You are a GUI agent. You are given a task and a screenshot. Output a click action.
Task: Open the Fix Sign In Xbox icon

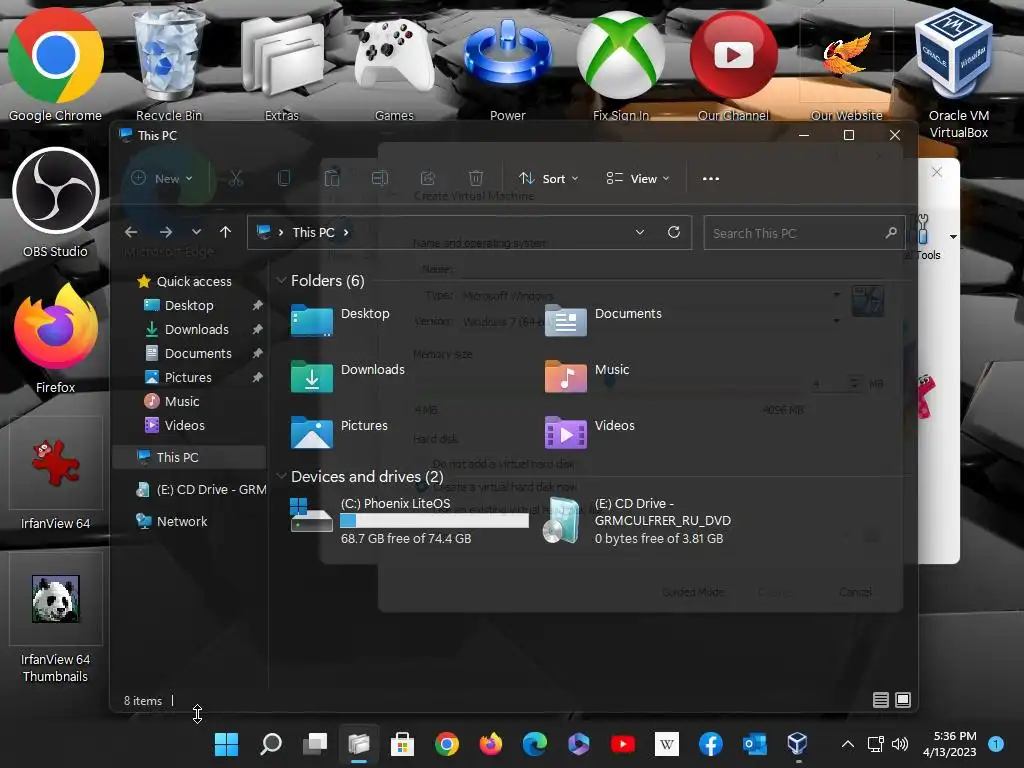point(620,64)
